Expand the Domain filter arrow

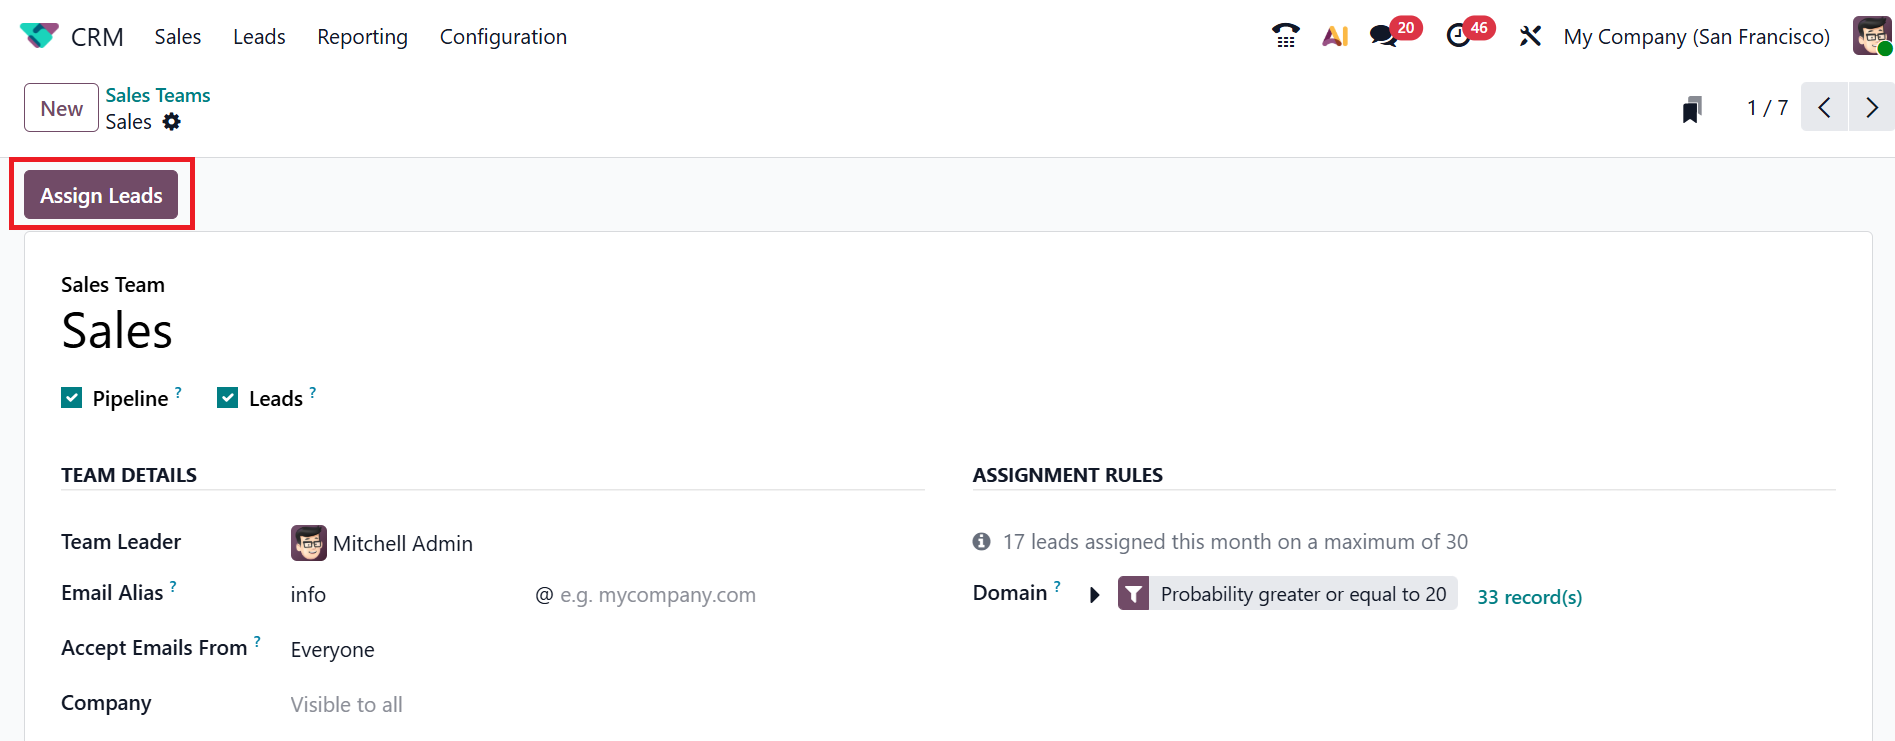(x=1095, y=595)
